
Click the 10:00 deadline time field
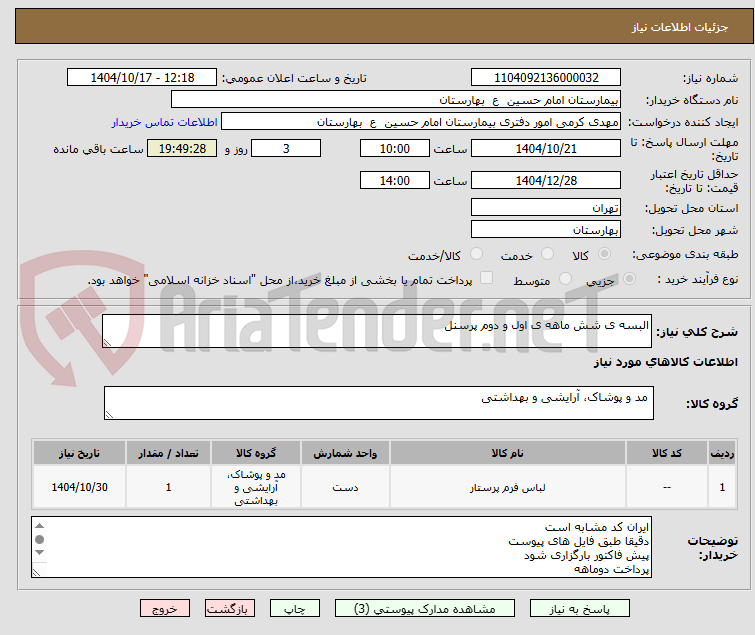tap(394, 148)
